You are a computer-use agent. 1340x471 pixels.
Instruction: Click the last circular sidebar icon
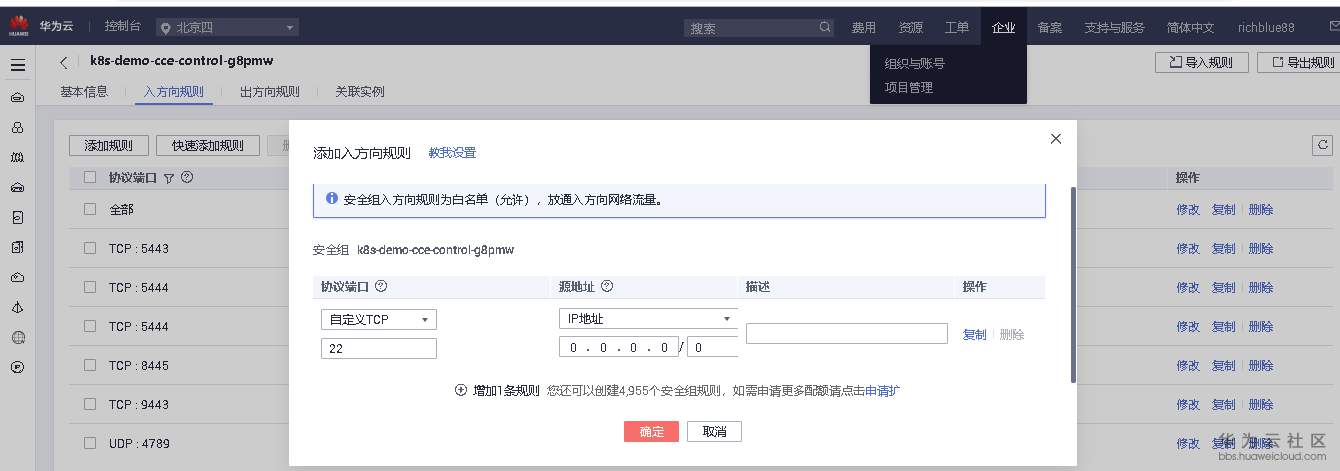click(x=18, y=367)
